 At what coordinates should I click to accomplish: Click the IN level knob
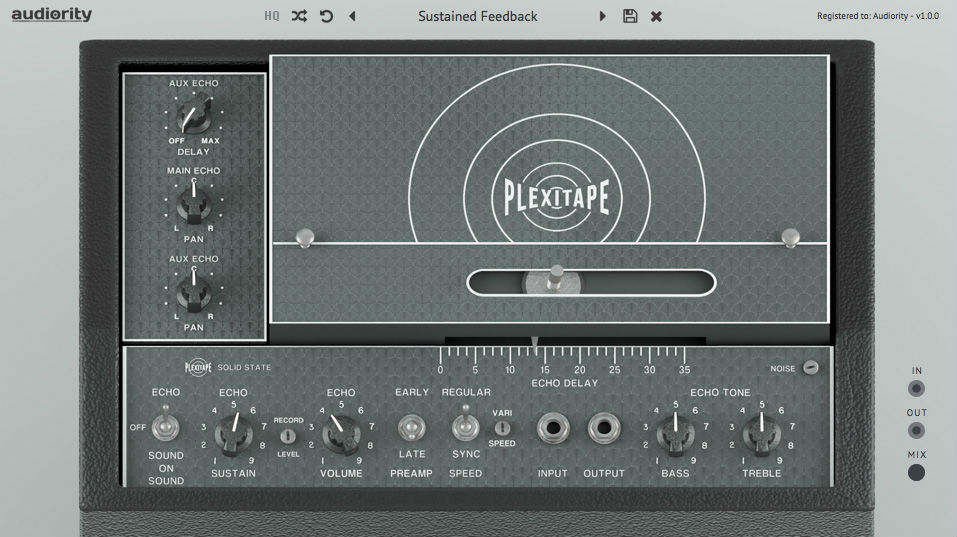tap(916, 389)
